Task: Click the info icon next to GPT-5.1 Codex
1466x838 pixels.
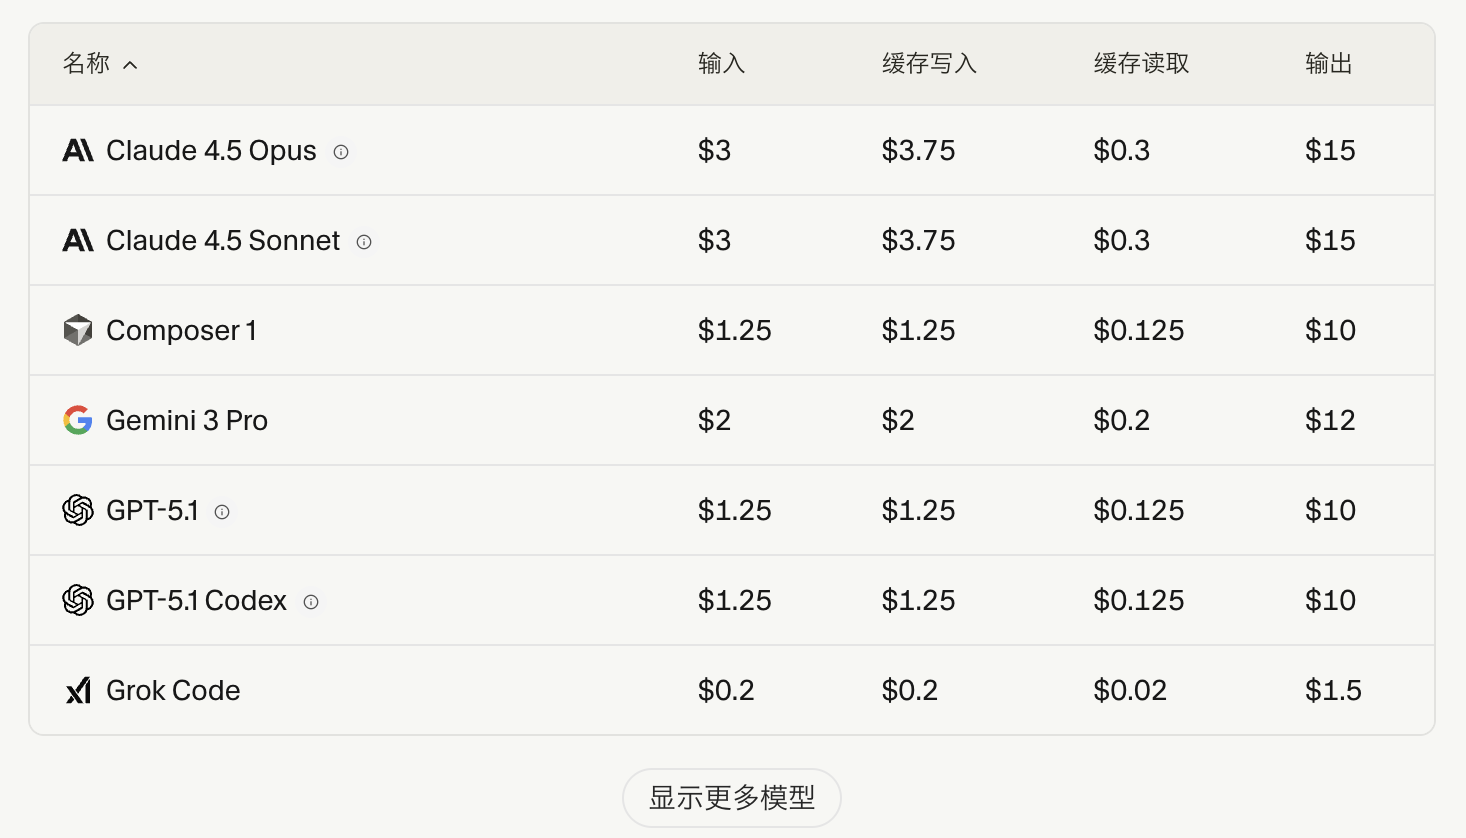Action: click(x=311, y=602)
